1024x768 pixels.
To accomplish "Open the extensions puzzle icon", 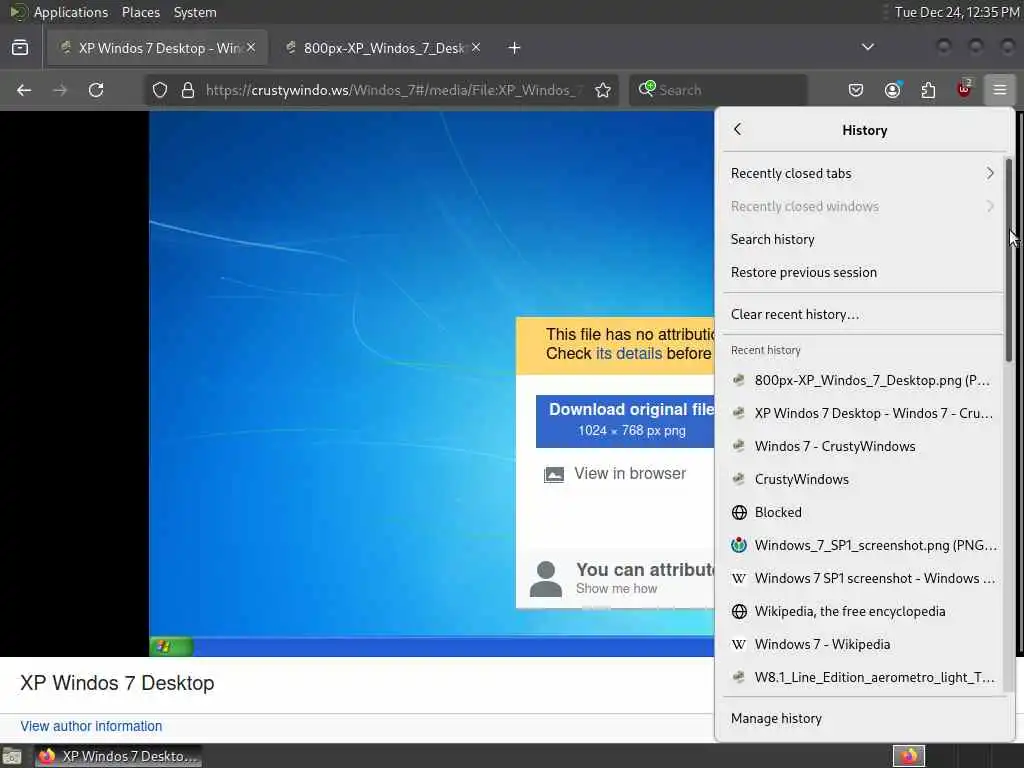I will coord(928,90).
